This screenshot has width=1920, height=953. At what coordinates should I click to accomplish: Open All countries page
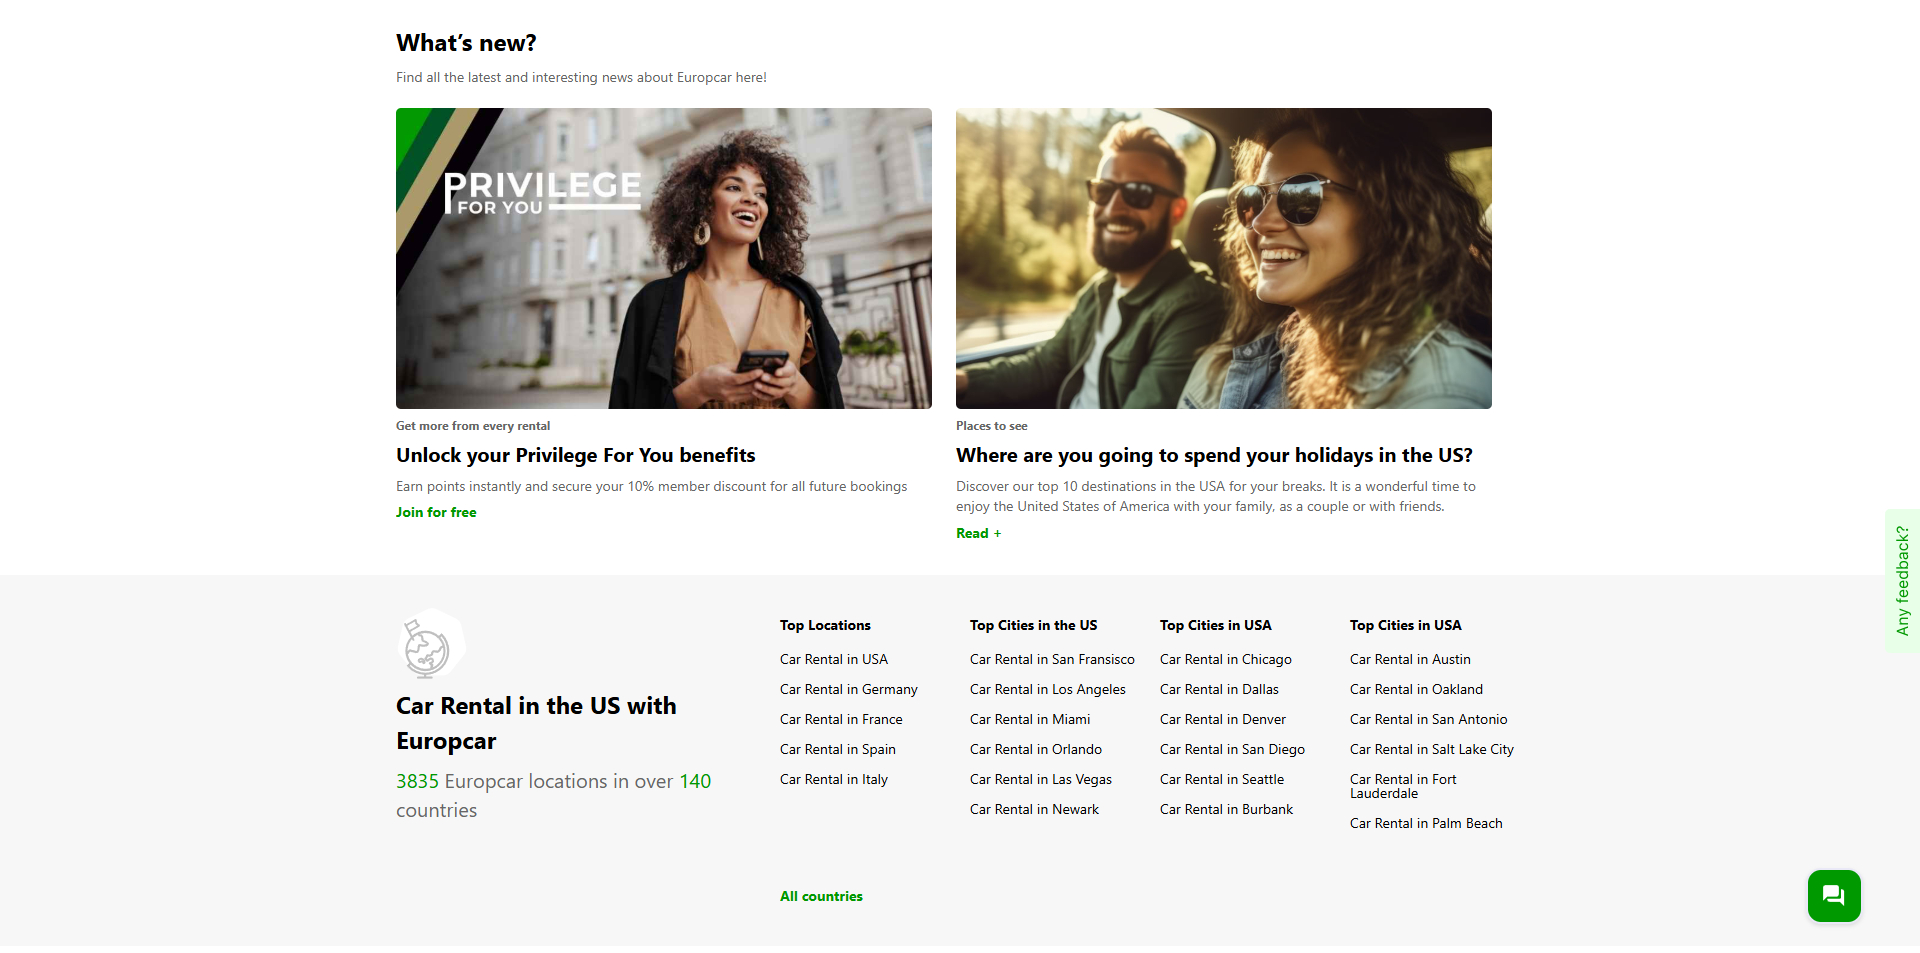(820, 896)
